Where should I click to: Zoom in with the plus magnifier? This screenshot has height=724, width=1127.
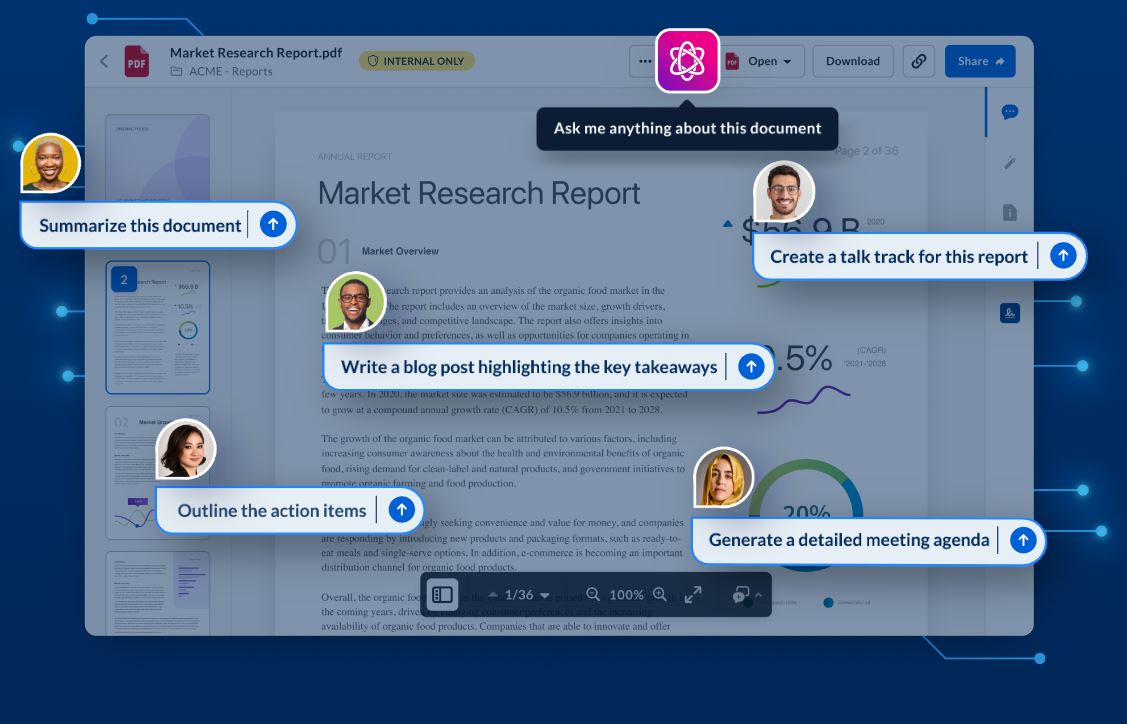(x=660, y=595)
